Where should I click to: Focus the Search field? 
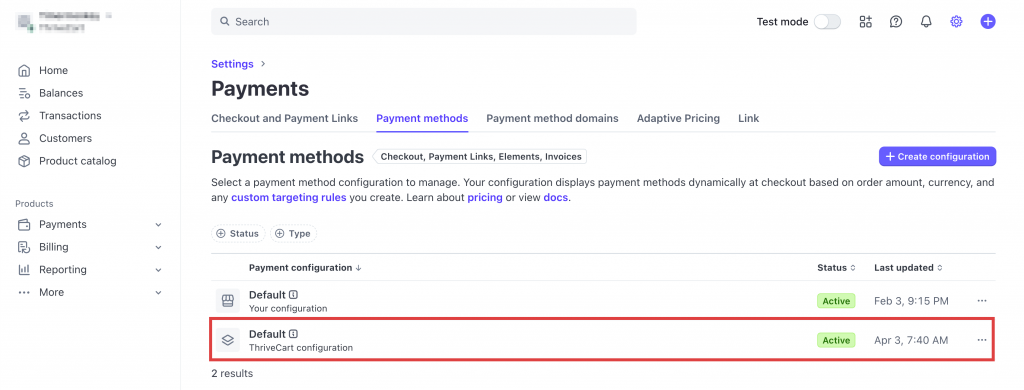(423, 22)
